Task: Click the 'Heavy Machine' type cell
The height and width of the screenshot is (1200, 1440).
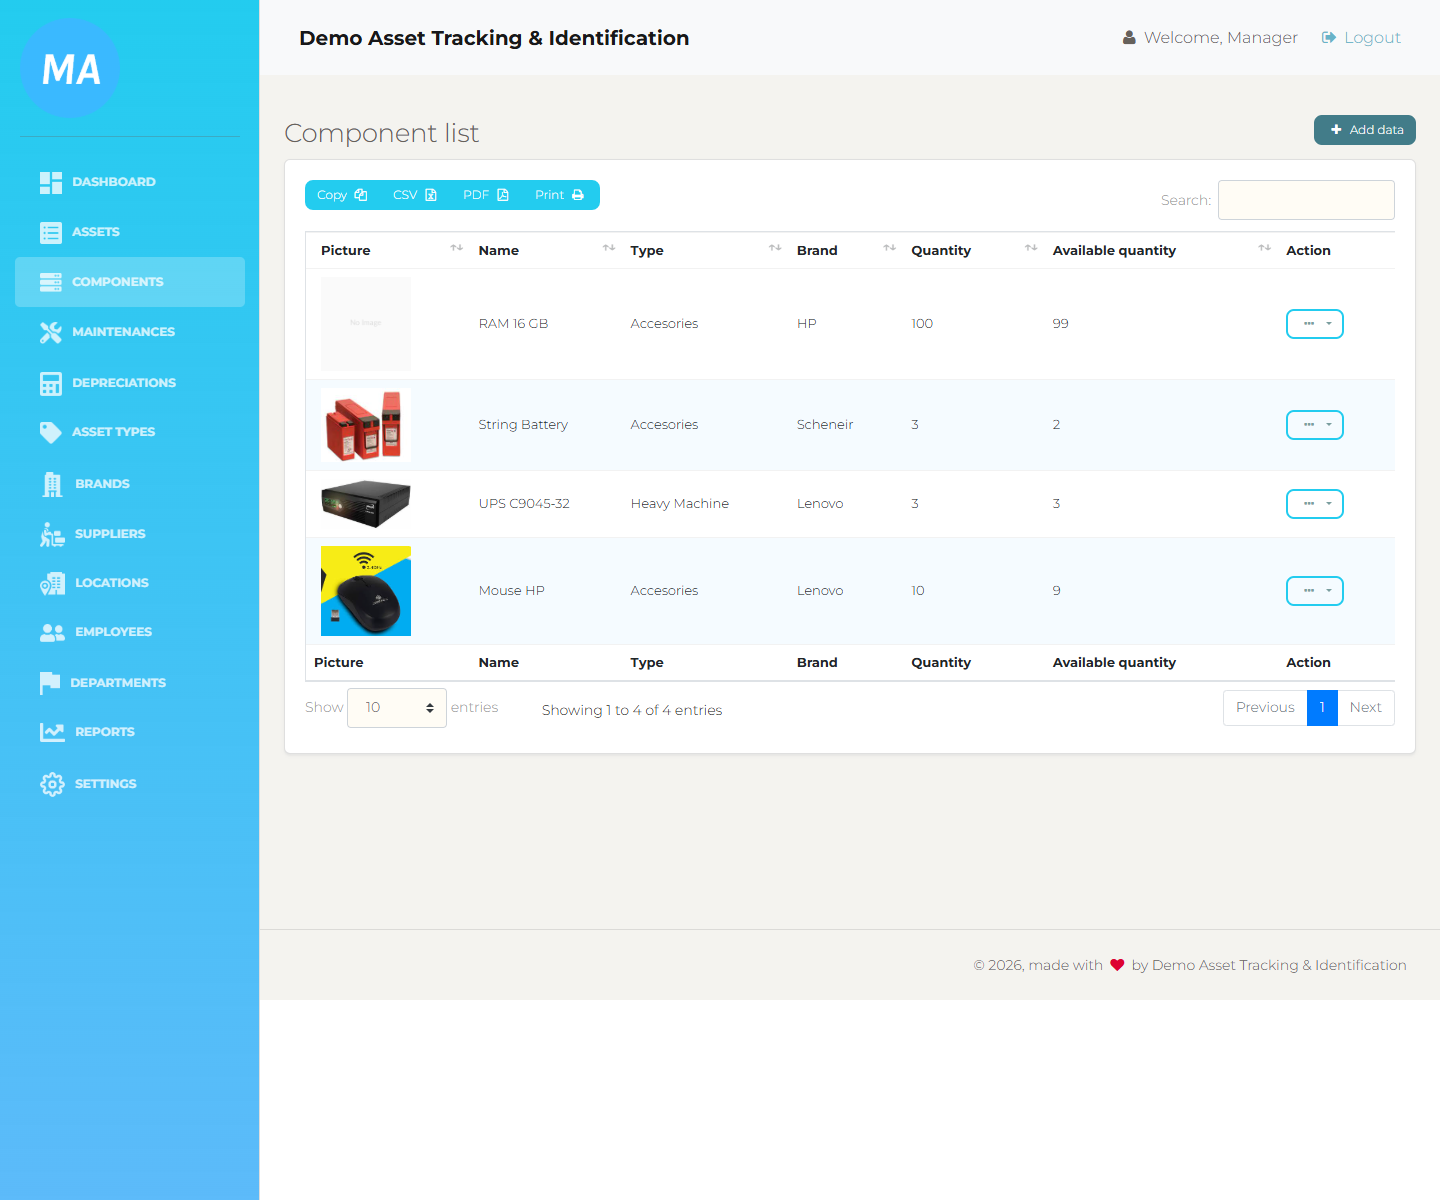Action: click(x=680, y=504)
